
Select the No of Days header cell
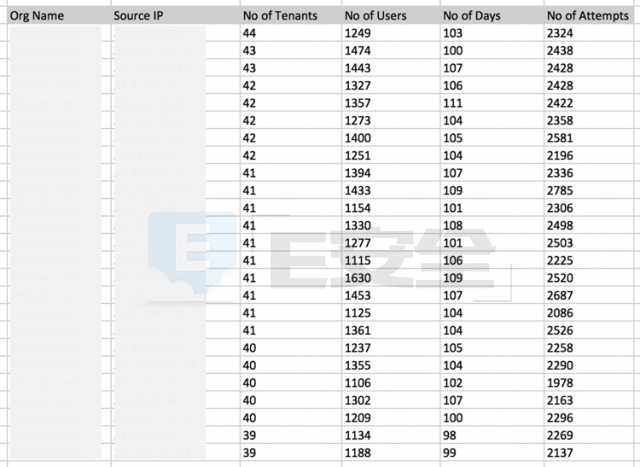point(492,16)
